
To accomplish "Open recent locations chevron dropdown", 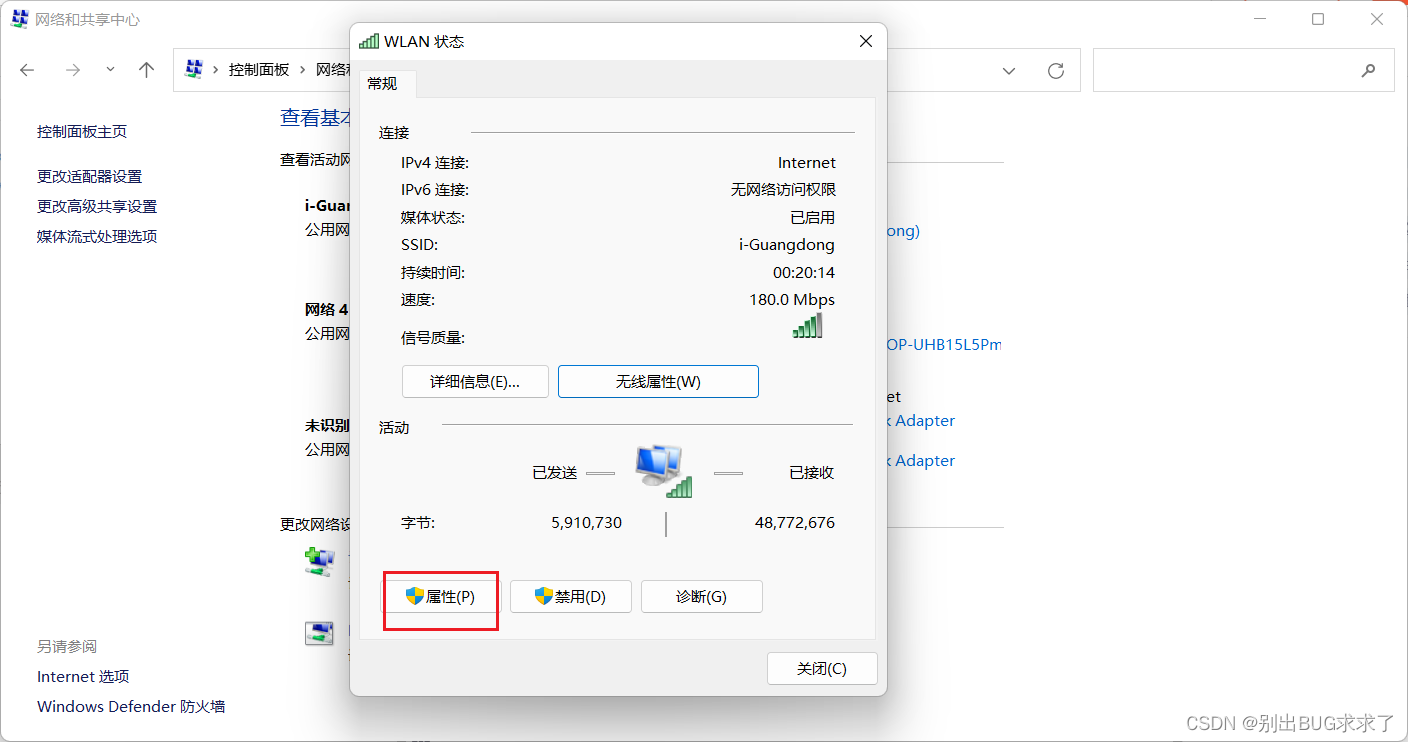I will (110, 70).
